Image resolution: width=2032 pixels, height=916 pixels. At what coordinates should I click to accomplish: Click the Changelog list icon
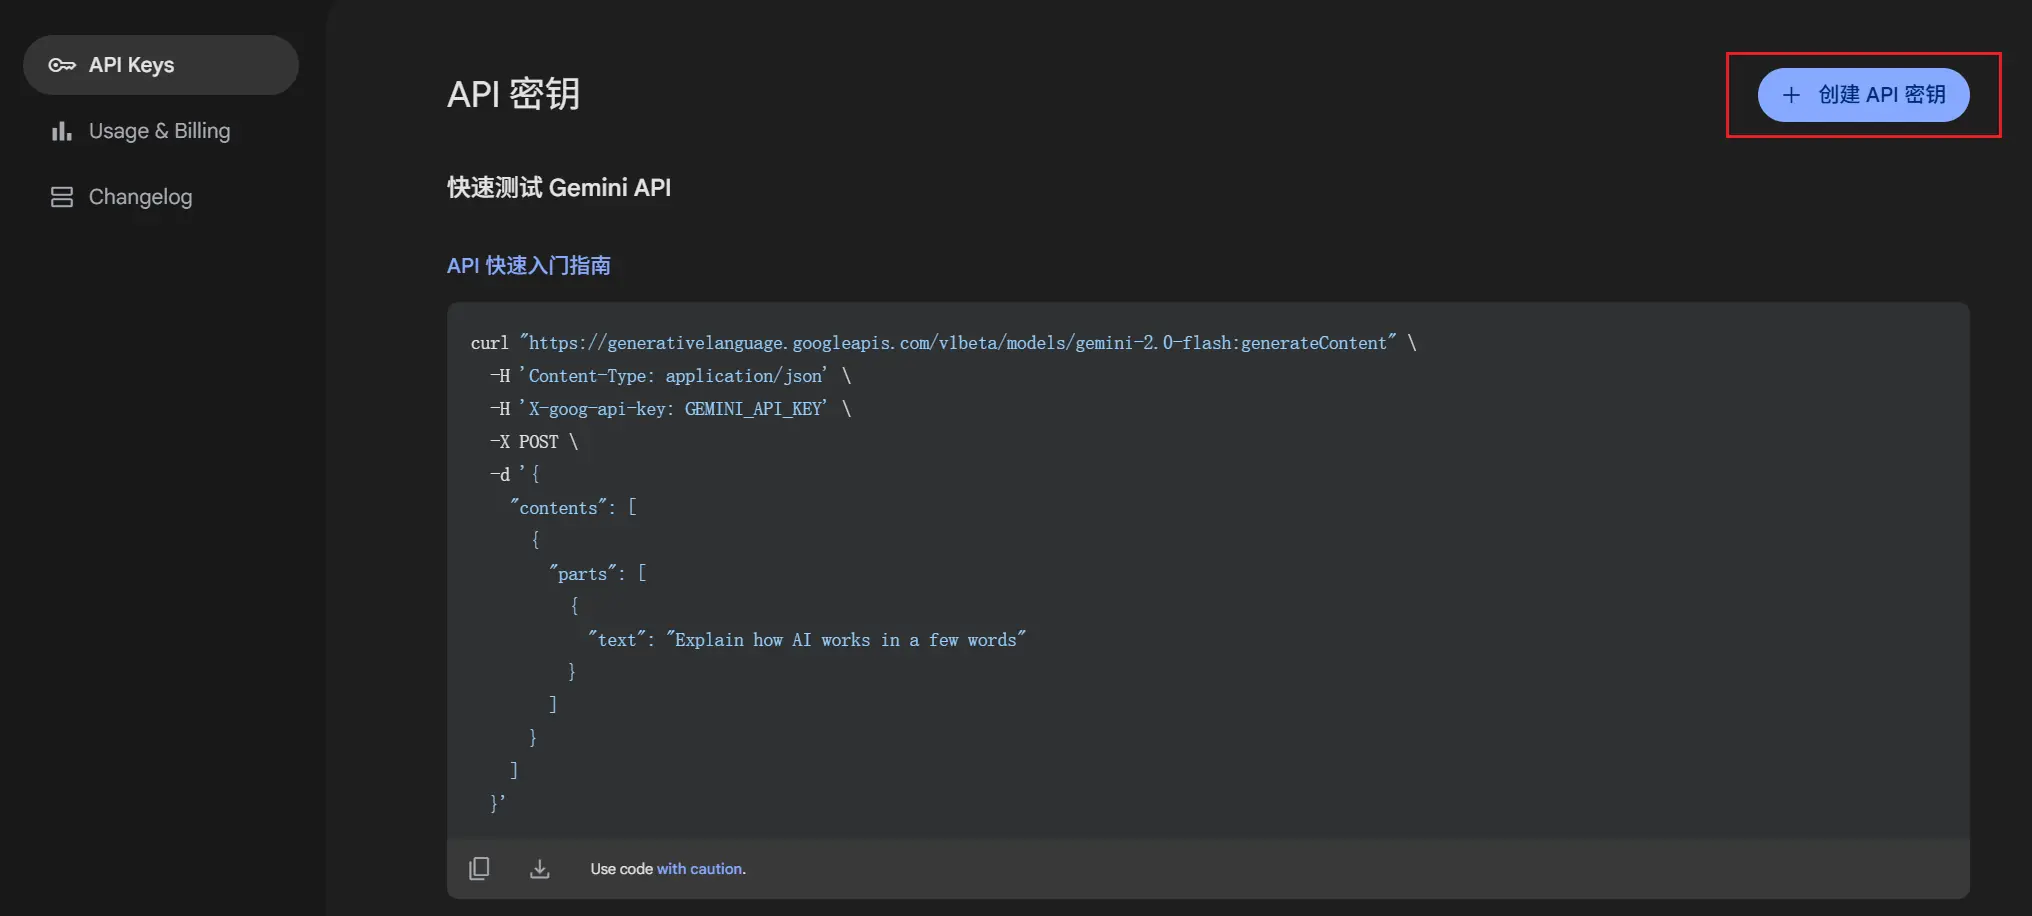click(x=62, y=197)
